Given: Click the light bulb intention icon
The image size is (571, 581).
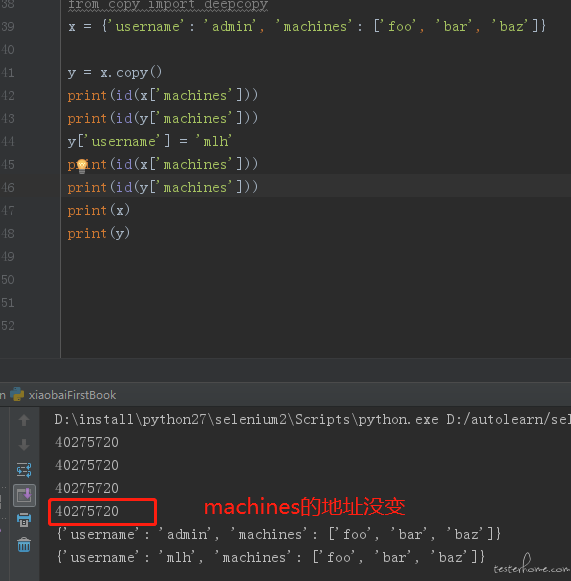Looking at the screenshot, I should click(82, 166).
